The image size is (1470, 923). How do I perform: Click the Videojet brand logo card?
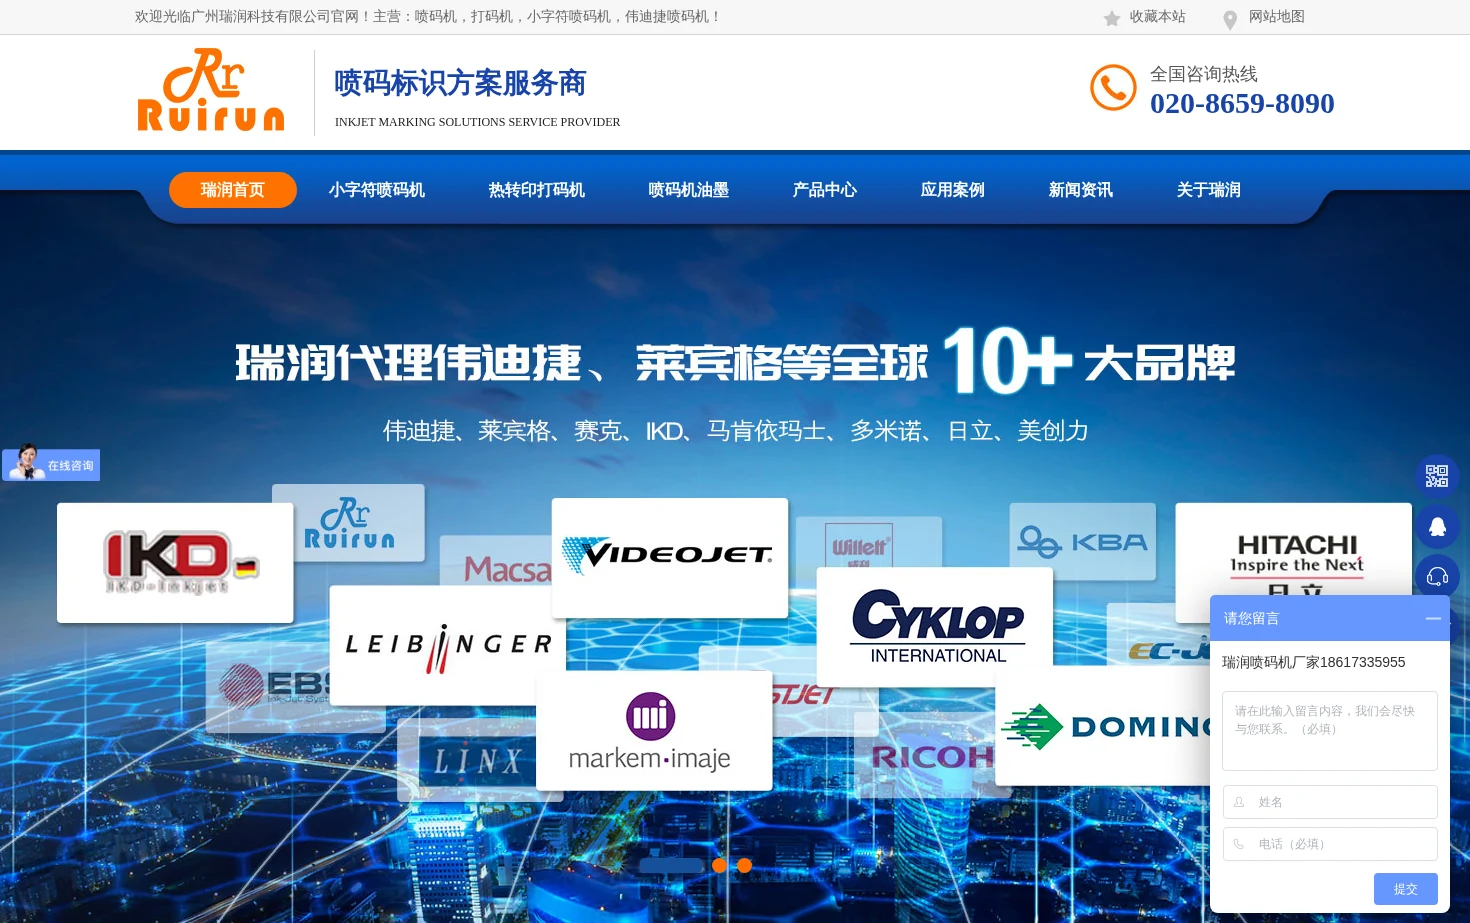coord(670,557)
